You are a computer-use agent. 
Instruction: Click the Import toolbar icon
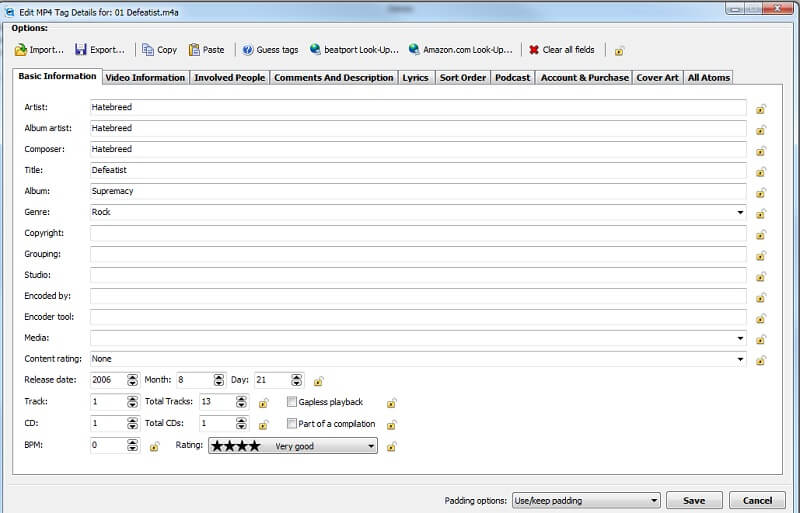[x=20, y=49]
